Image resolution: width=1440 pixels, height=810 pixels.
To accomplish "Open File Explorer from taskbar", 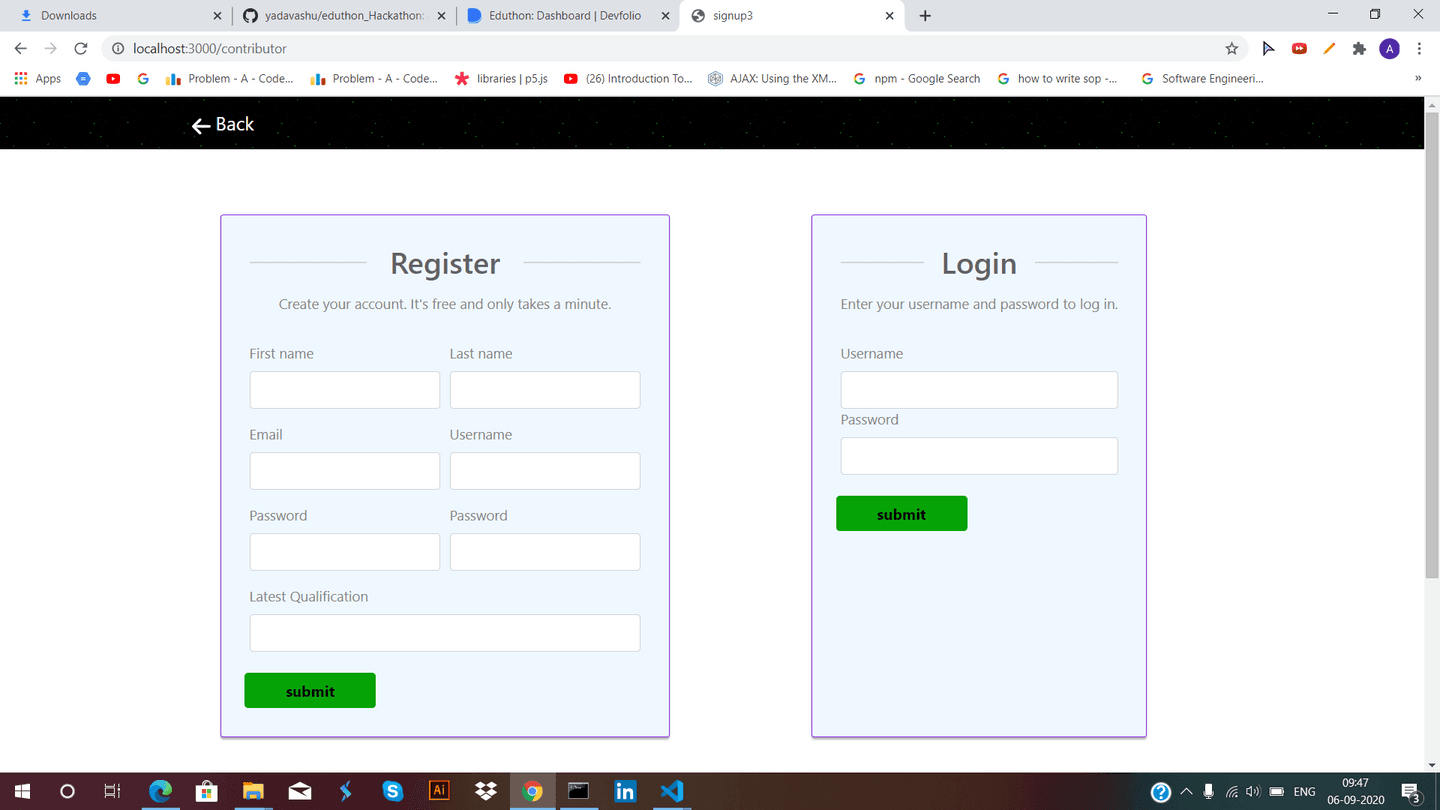I will pos(252,791).
